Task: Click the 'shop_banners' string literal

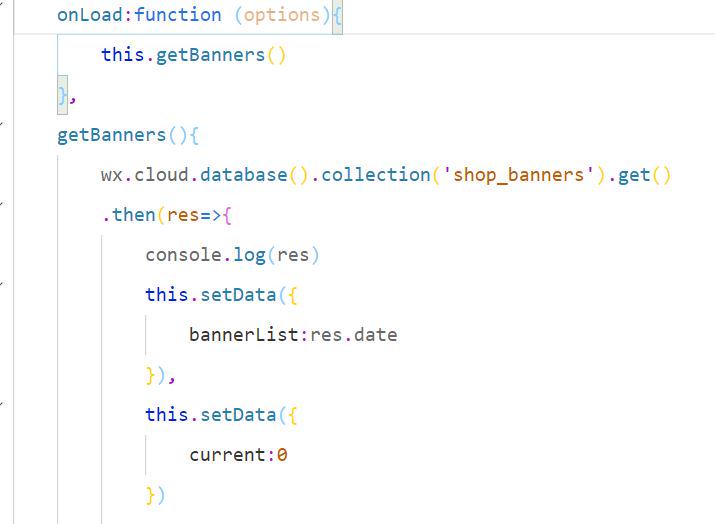Action: click(518, 175)
